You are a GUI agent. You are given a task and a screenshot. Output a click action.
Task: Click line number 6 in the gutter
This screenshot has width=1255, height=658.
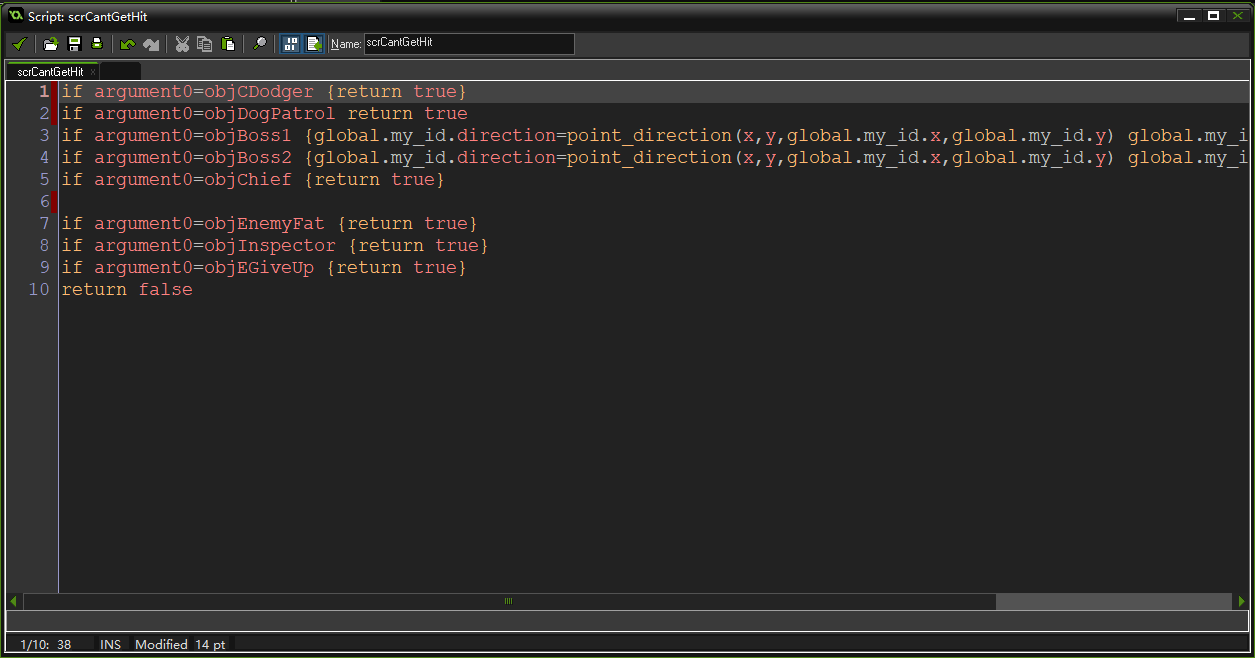point(43,202)
